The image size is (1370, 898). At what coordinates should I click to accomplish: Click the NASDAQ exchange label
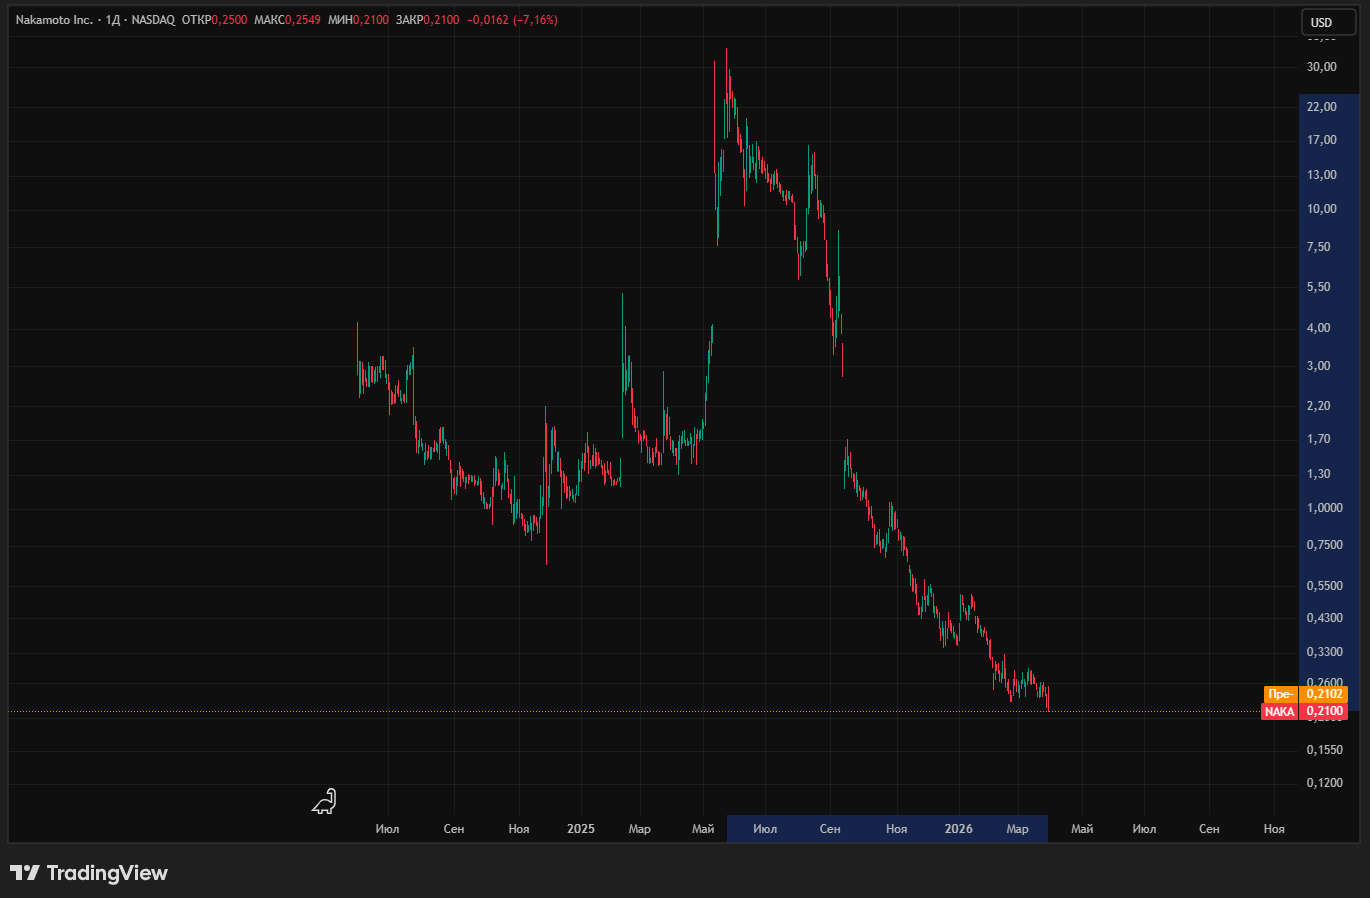click(x=153, y=20)
